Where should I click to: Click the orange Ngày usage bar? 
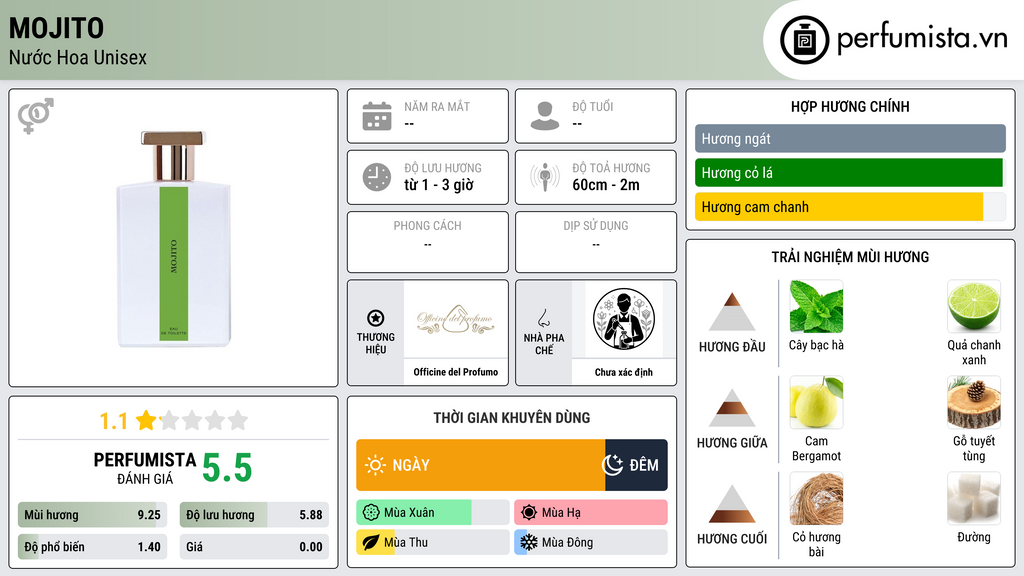(481, 465)
